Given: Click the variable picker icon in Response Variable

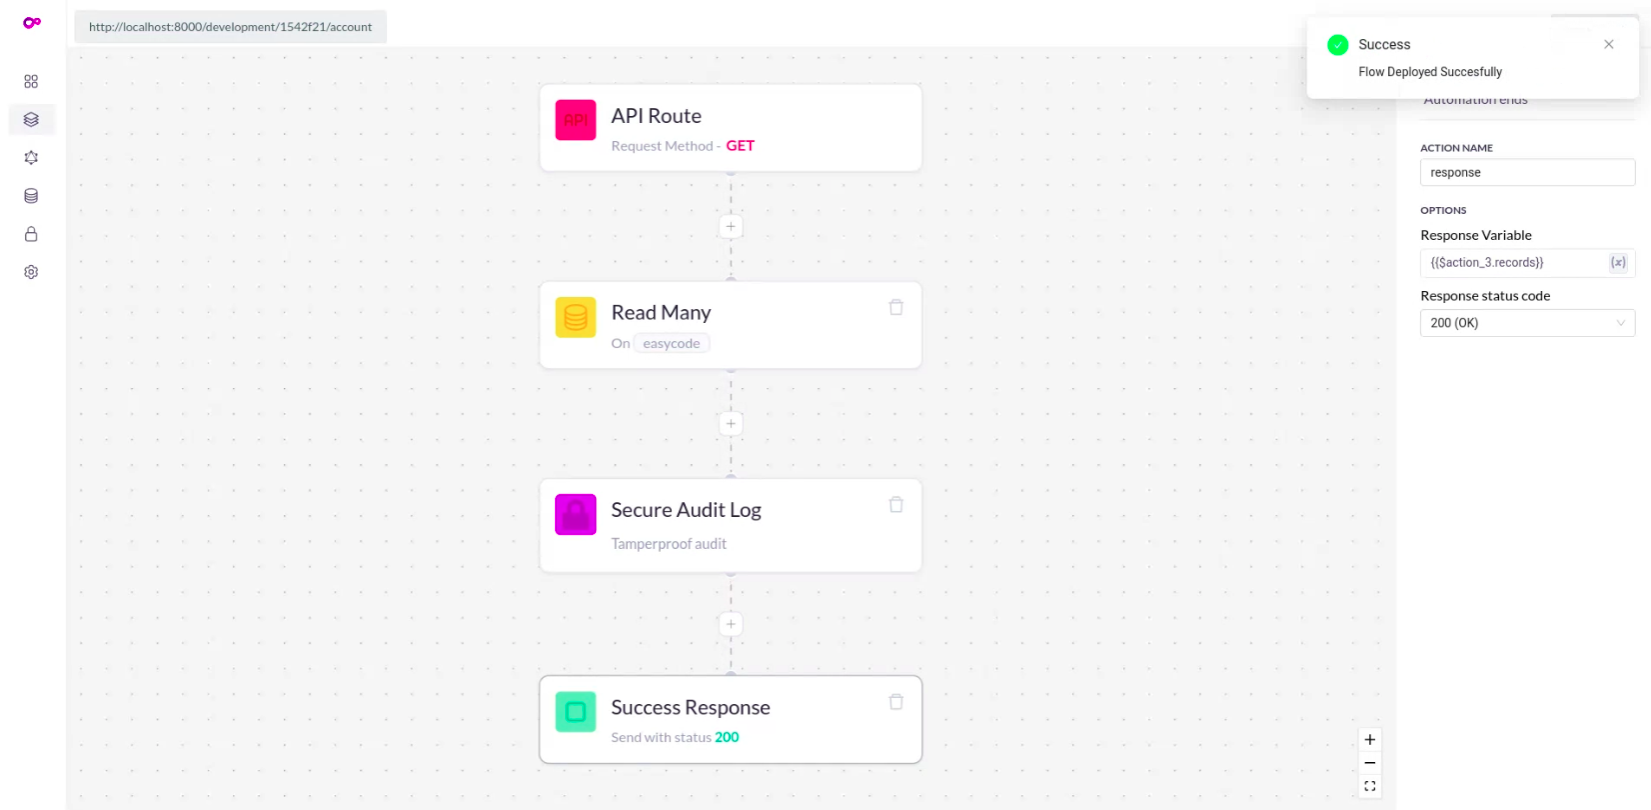Looking at the screenshot, I should click(x=1617, y=263).
